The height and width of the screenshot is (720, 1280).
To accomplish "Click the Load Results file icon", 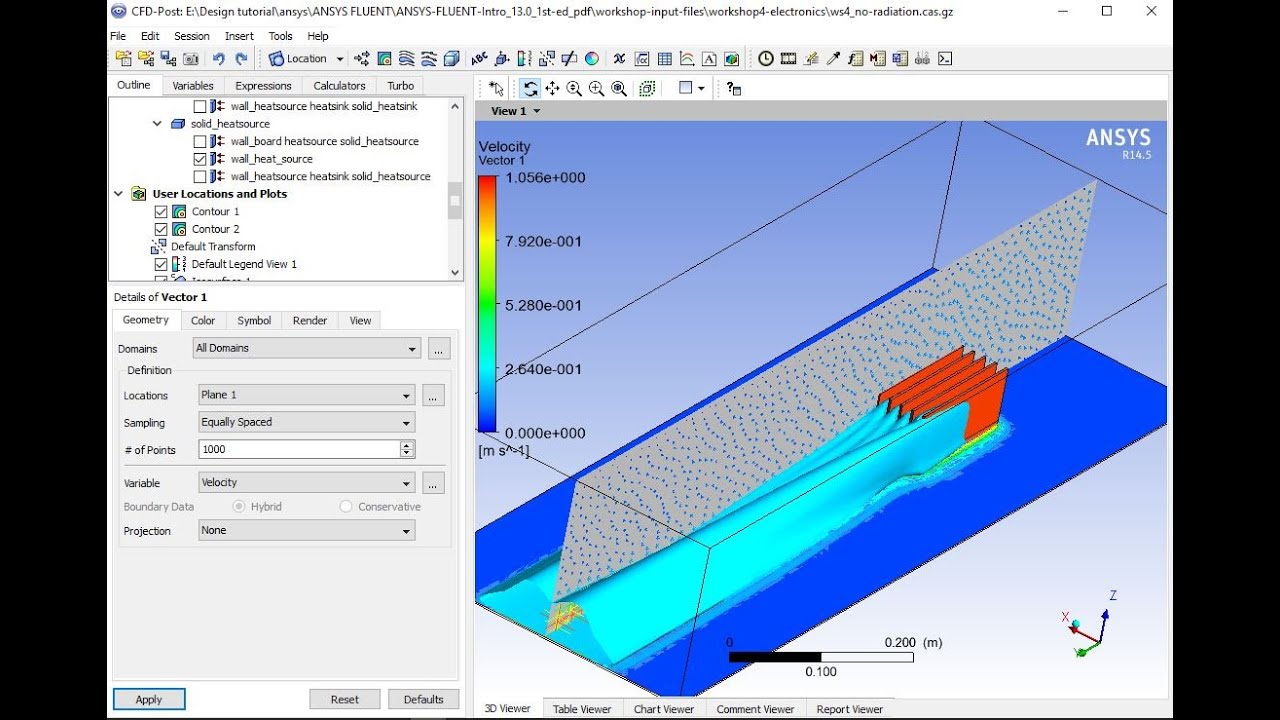I will [124, 59].
